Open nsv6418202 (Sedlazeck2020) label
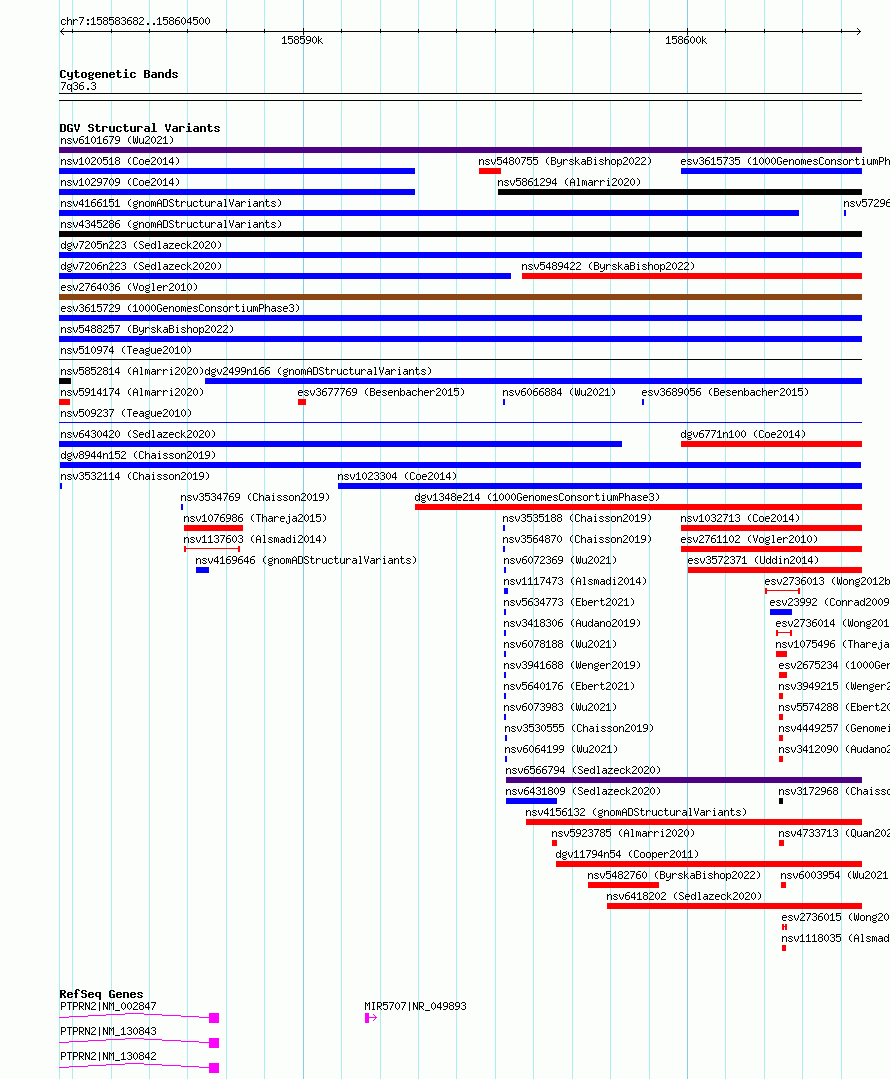This screenshot has width=890, height=1079. (684, 896)
